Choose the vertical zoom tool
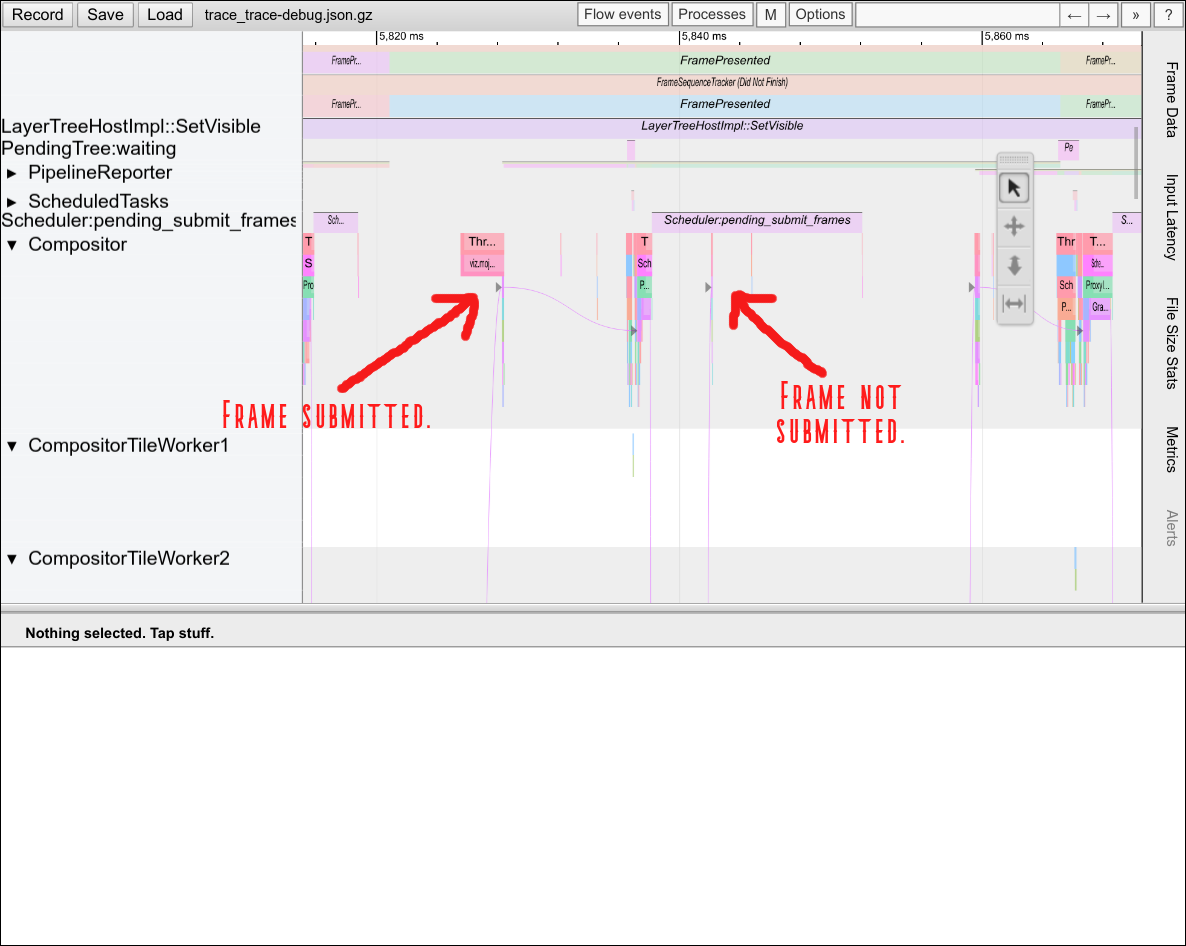 tap(1014, 265)
